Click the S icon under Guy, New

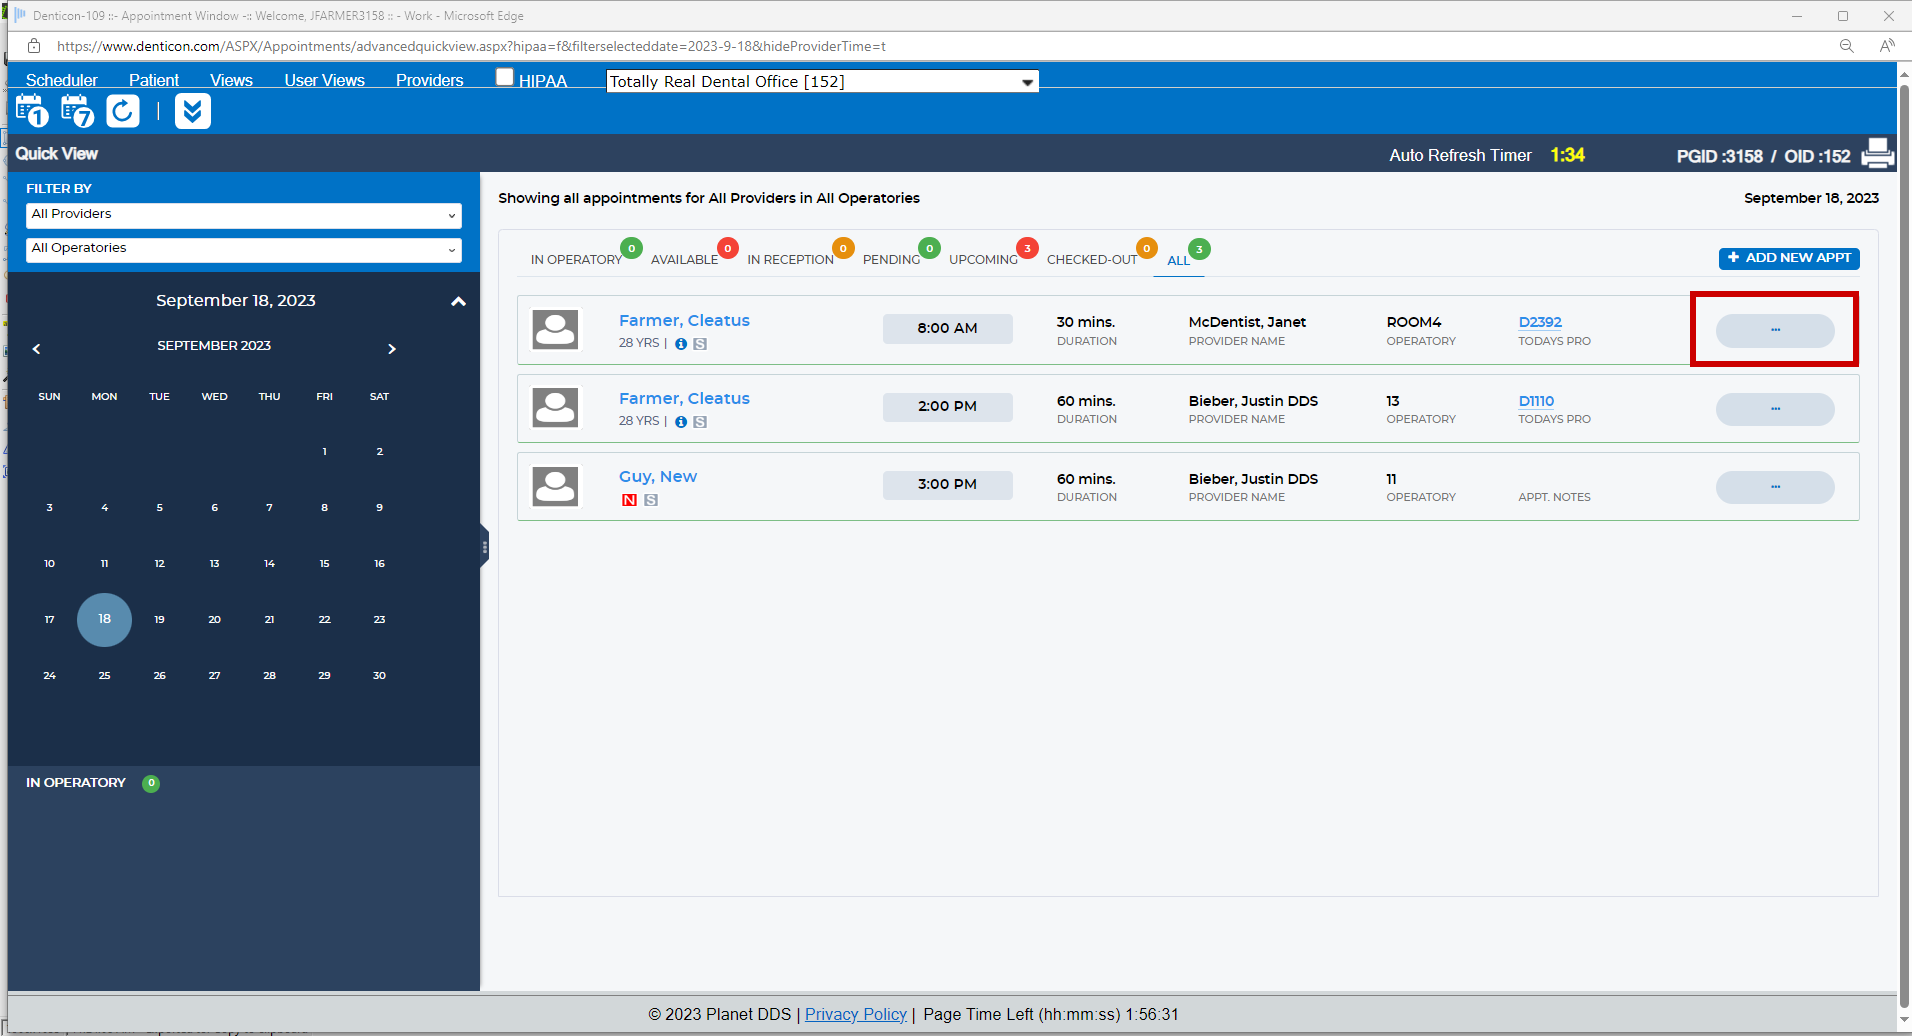click(651, 500)
